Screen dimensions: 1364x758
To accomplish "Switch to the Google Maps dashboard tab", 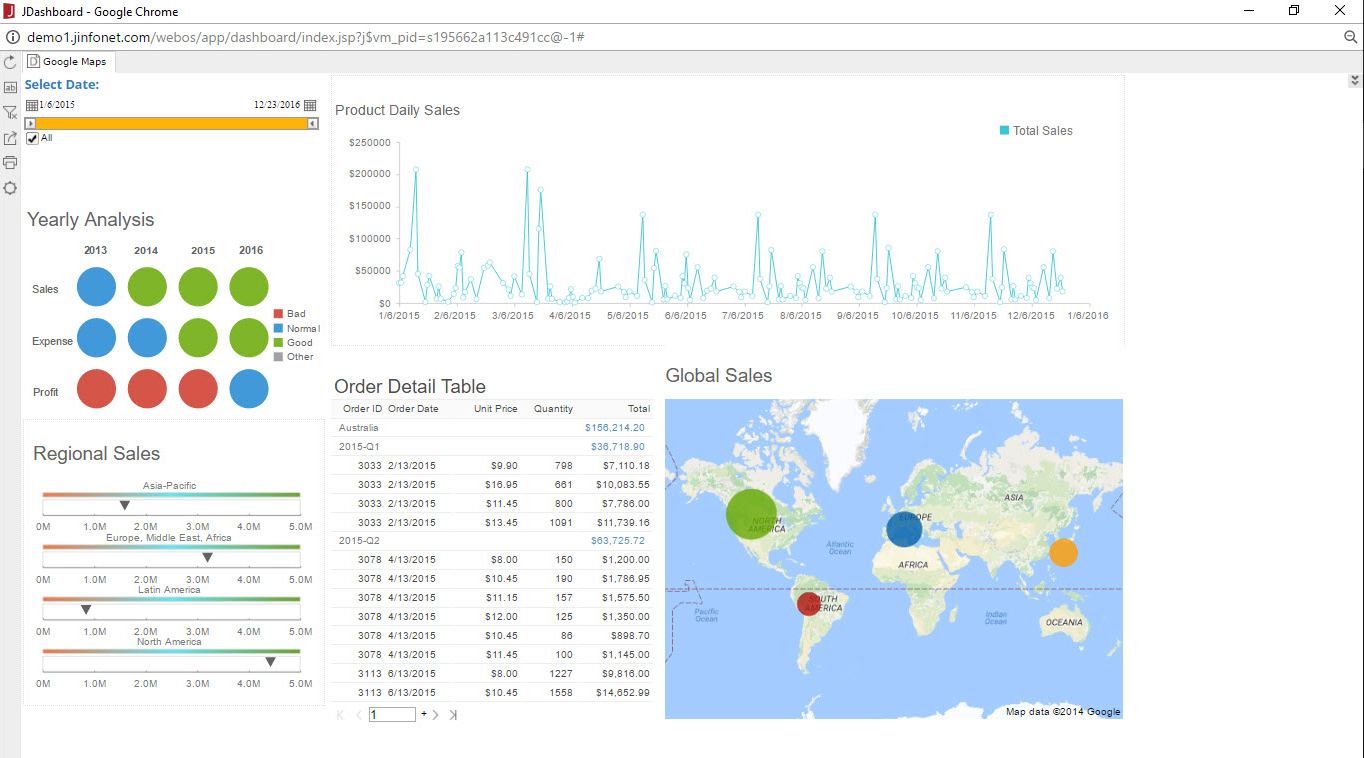I will coord(68,62).
